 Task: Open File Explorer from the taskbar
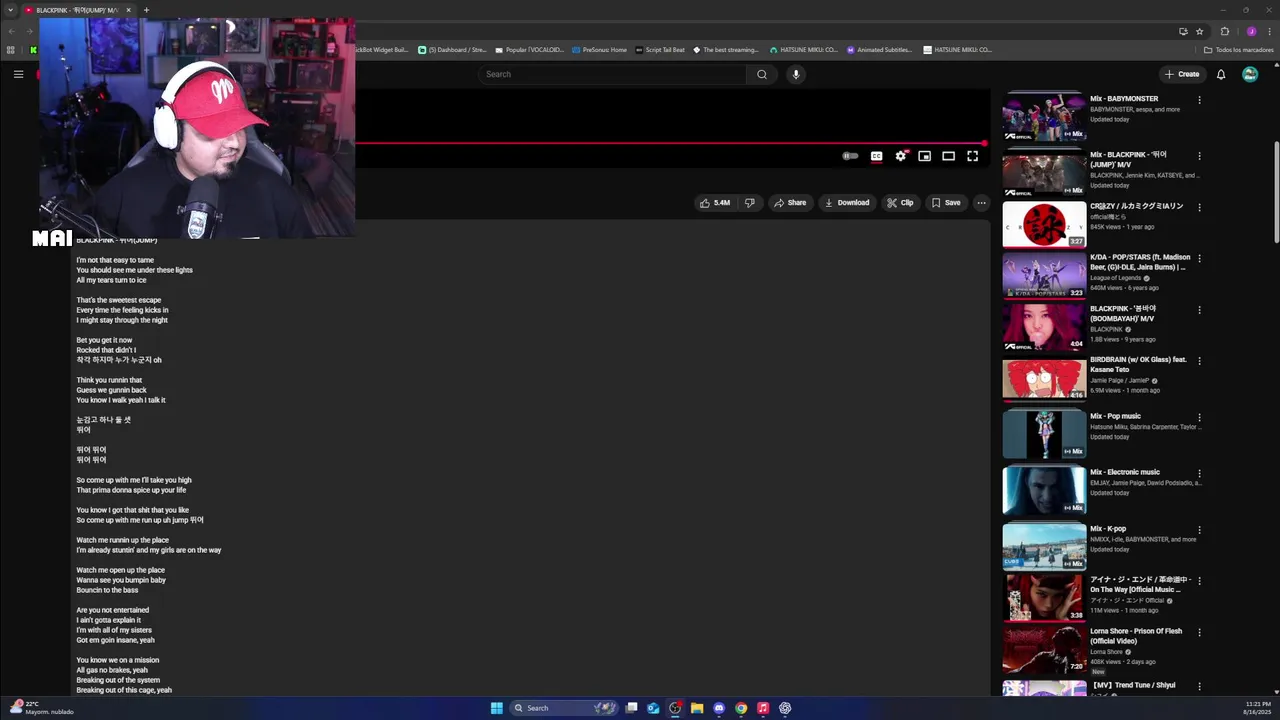[697, 708]
